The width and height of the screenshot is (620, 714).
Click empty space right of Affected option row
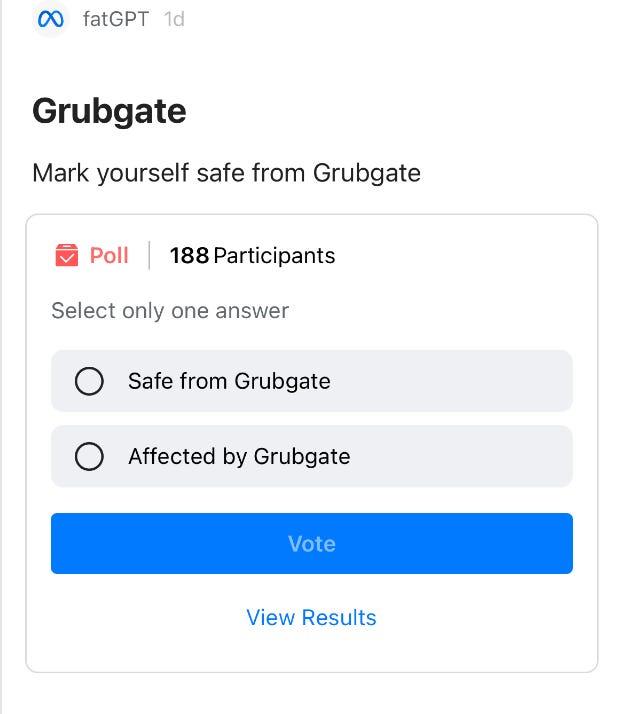(460, 456)
